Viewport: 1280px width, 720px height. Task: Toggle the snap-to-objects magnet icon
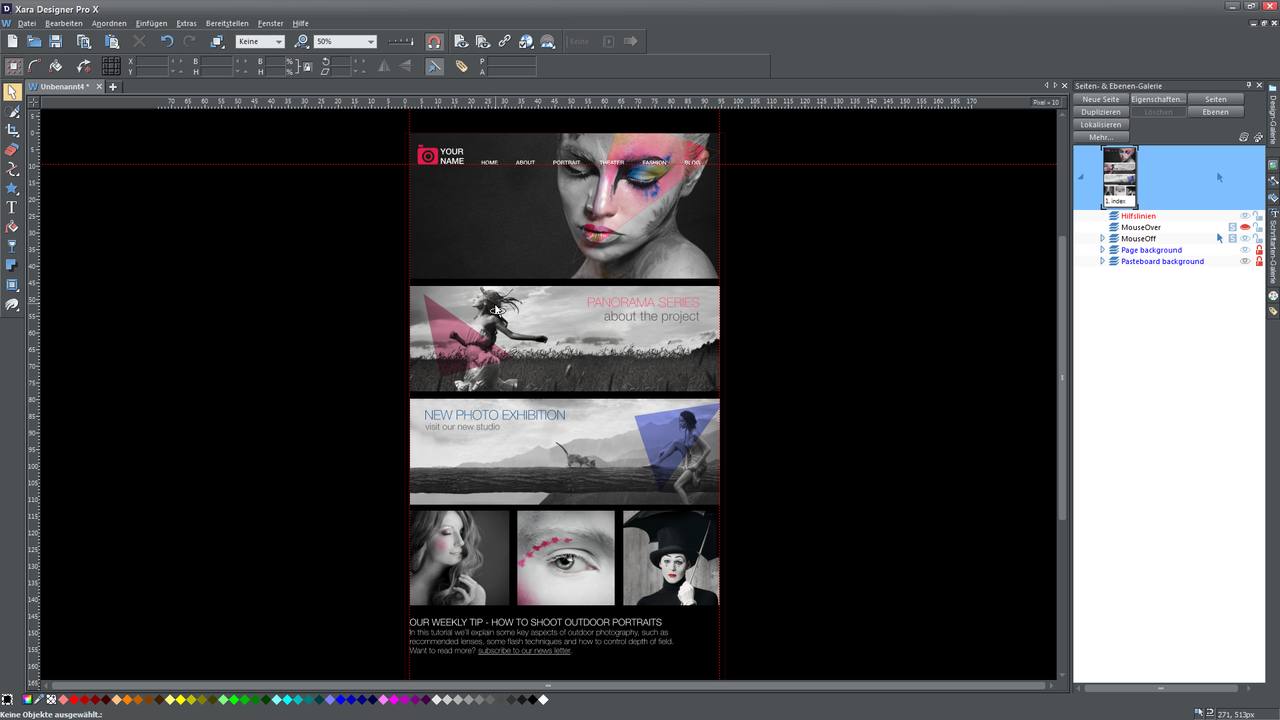tap(433, 41)
